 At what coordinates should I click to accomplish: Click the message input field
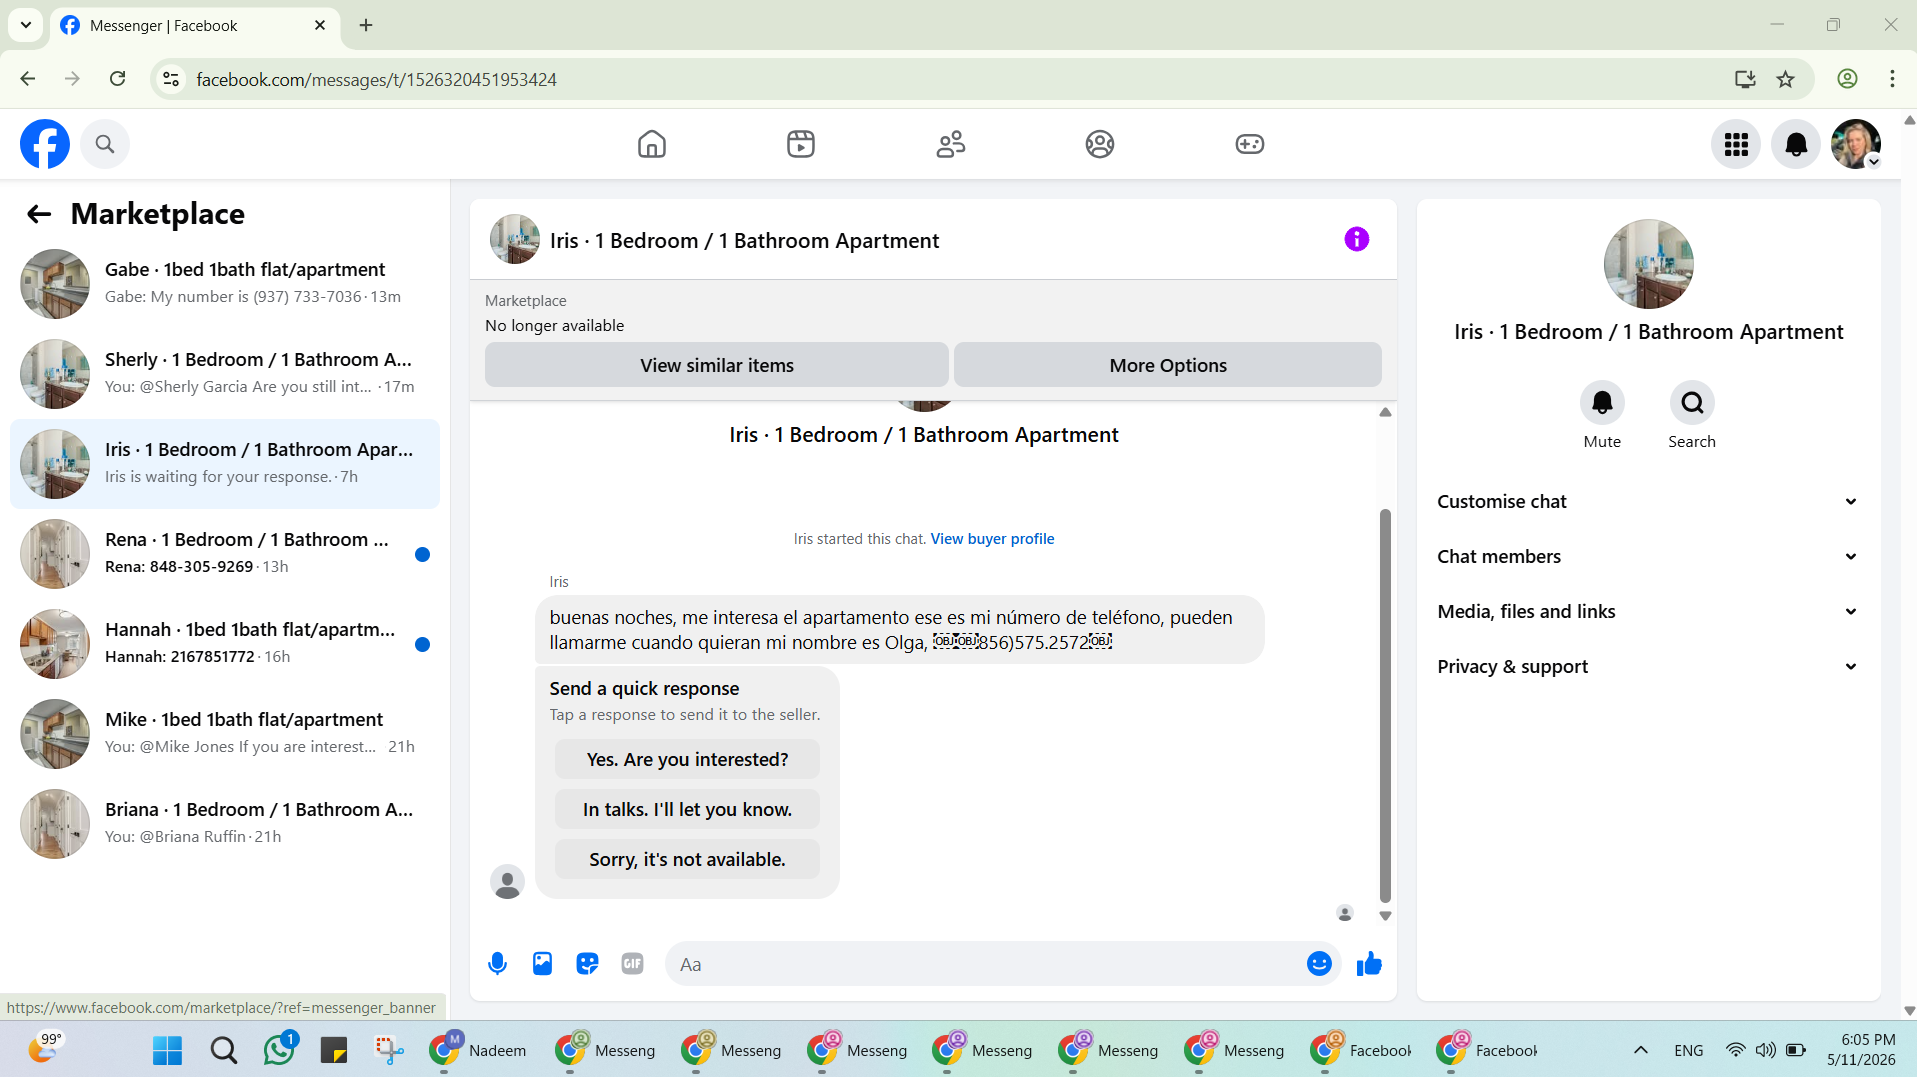click(985, 964)
